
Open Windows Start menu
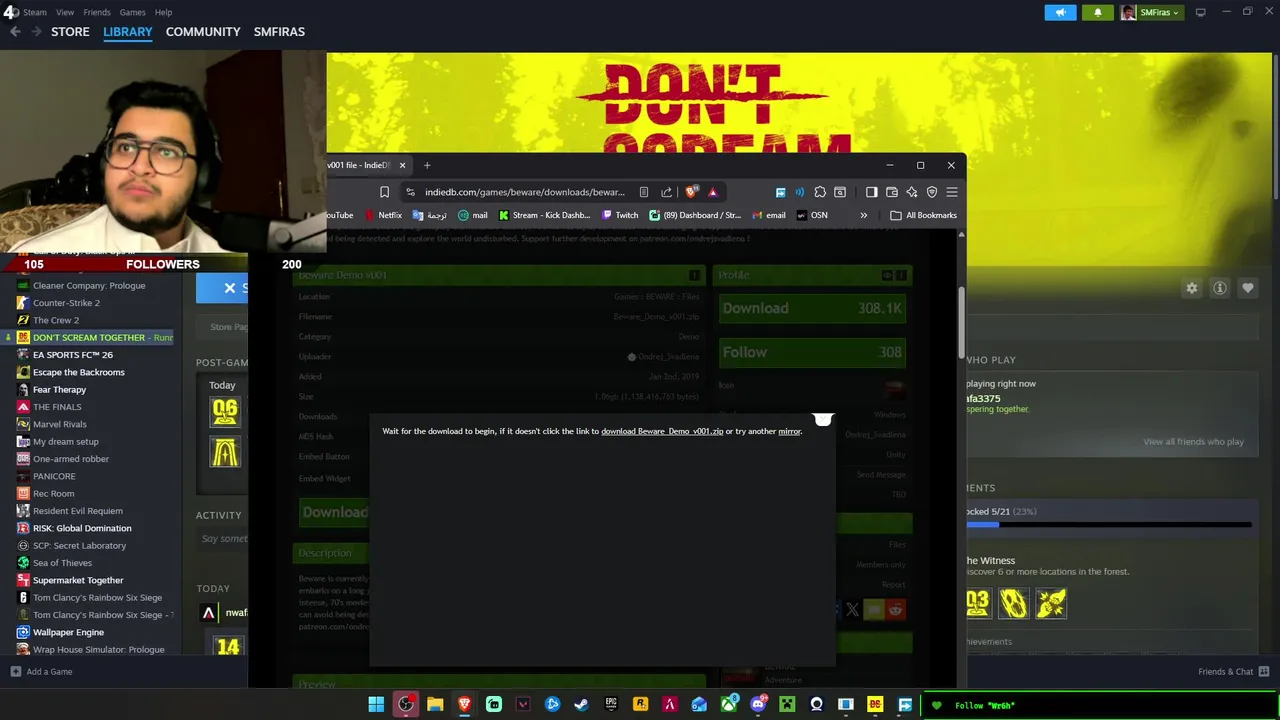(376, 704)
